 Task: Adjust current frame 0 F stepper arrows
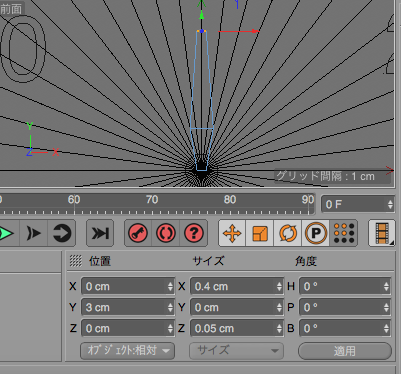coord(390,204)
